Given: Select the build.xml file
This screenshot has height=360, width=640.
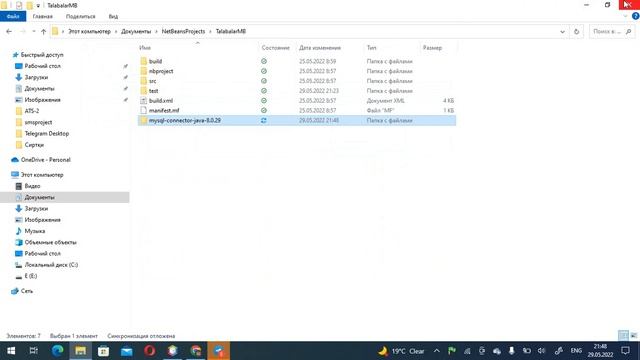Looking at the screenshot, I should 161,100.
